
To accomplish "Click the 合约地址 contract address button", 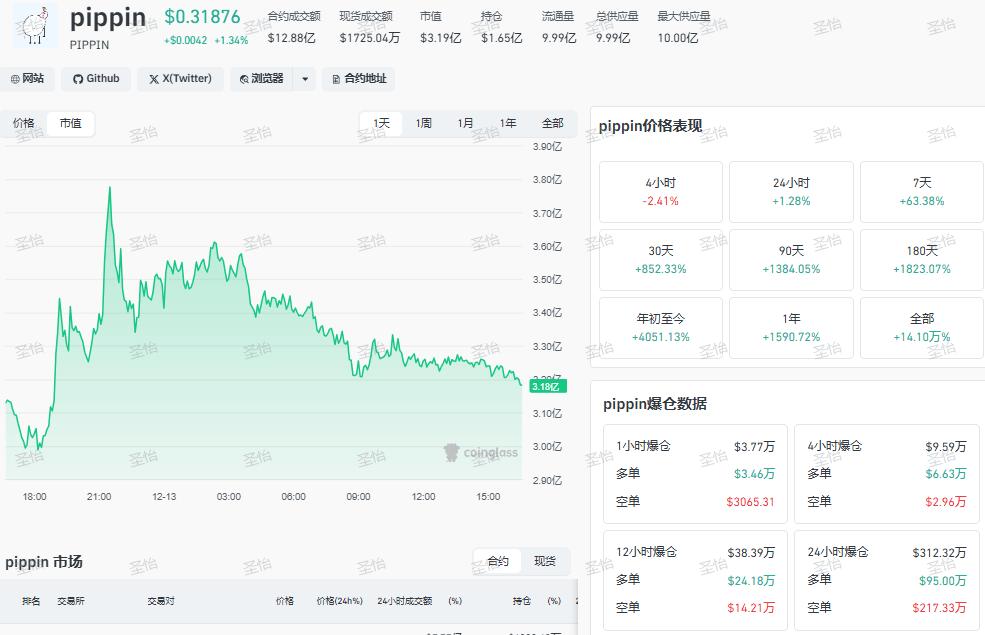I will pyautogui.click(x=358, y=79).
